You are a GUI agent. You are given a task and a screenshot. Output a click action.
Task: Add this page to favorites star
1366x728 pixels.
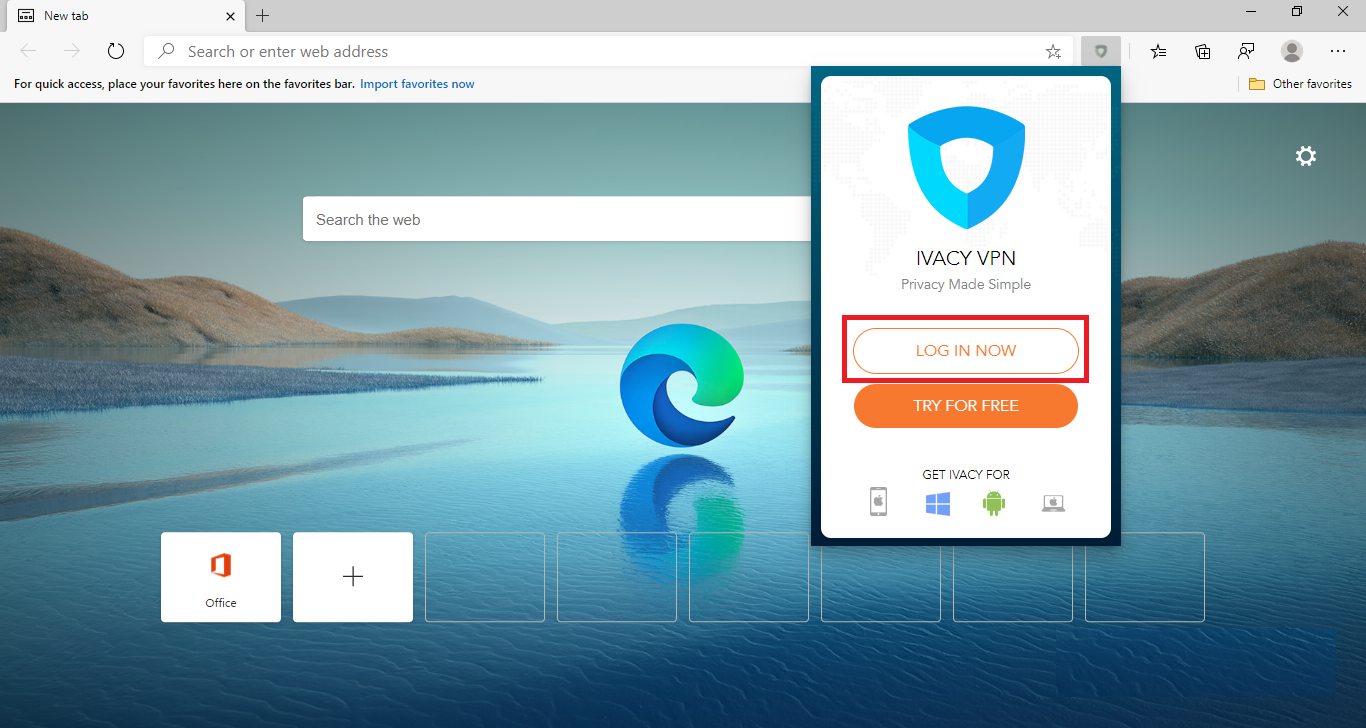pos(1053,51)
